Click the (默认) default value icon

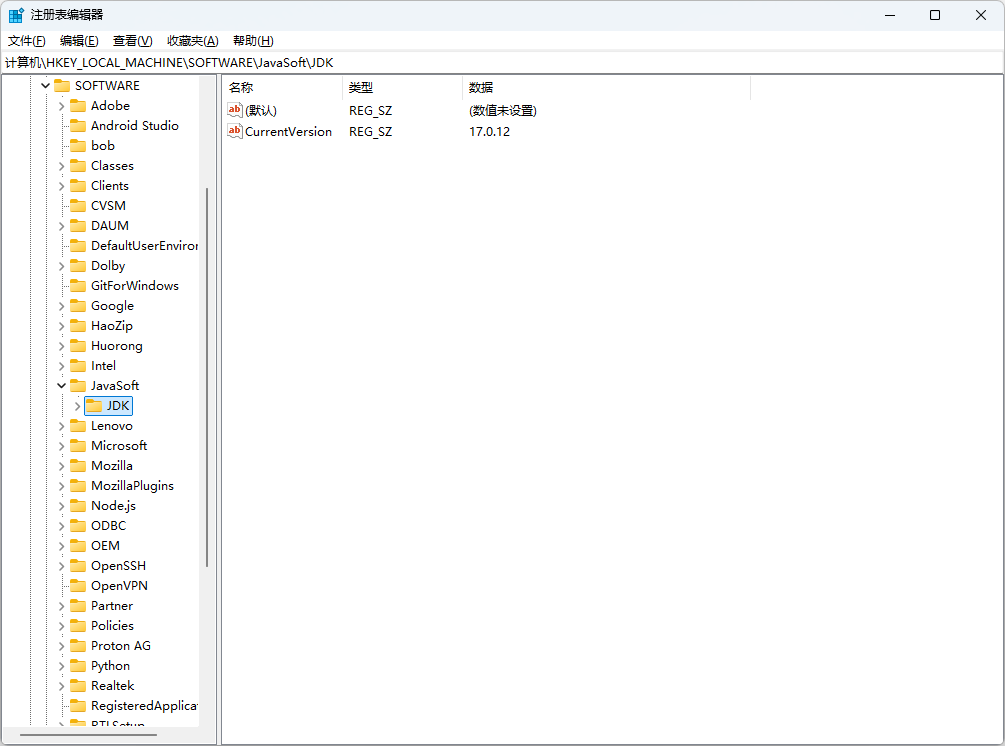click(235, 110)
